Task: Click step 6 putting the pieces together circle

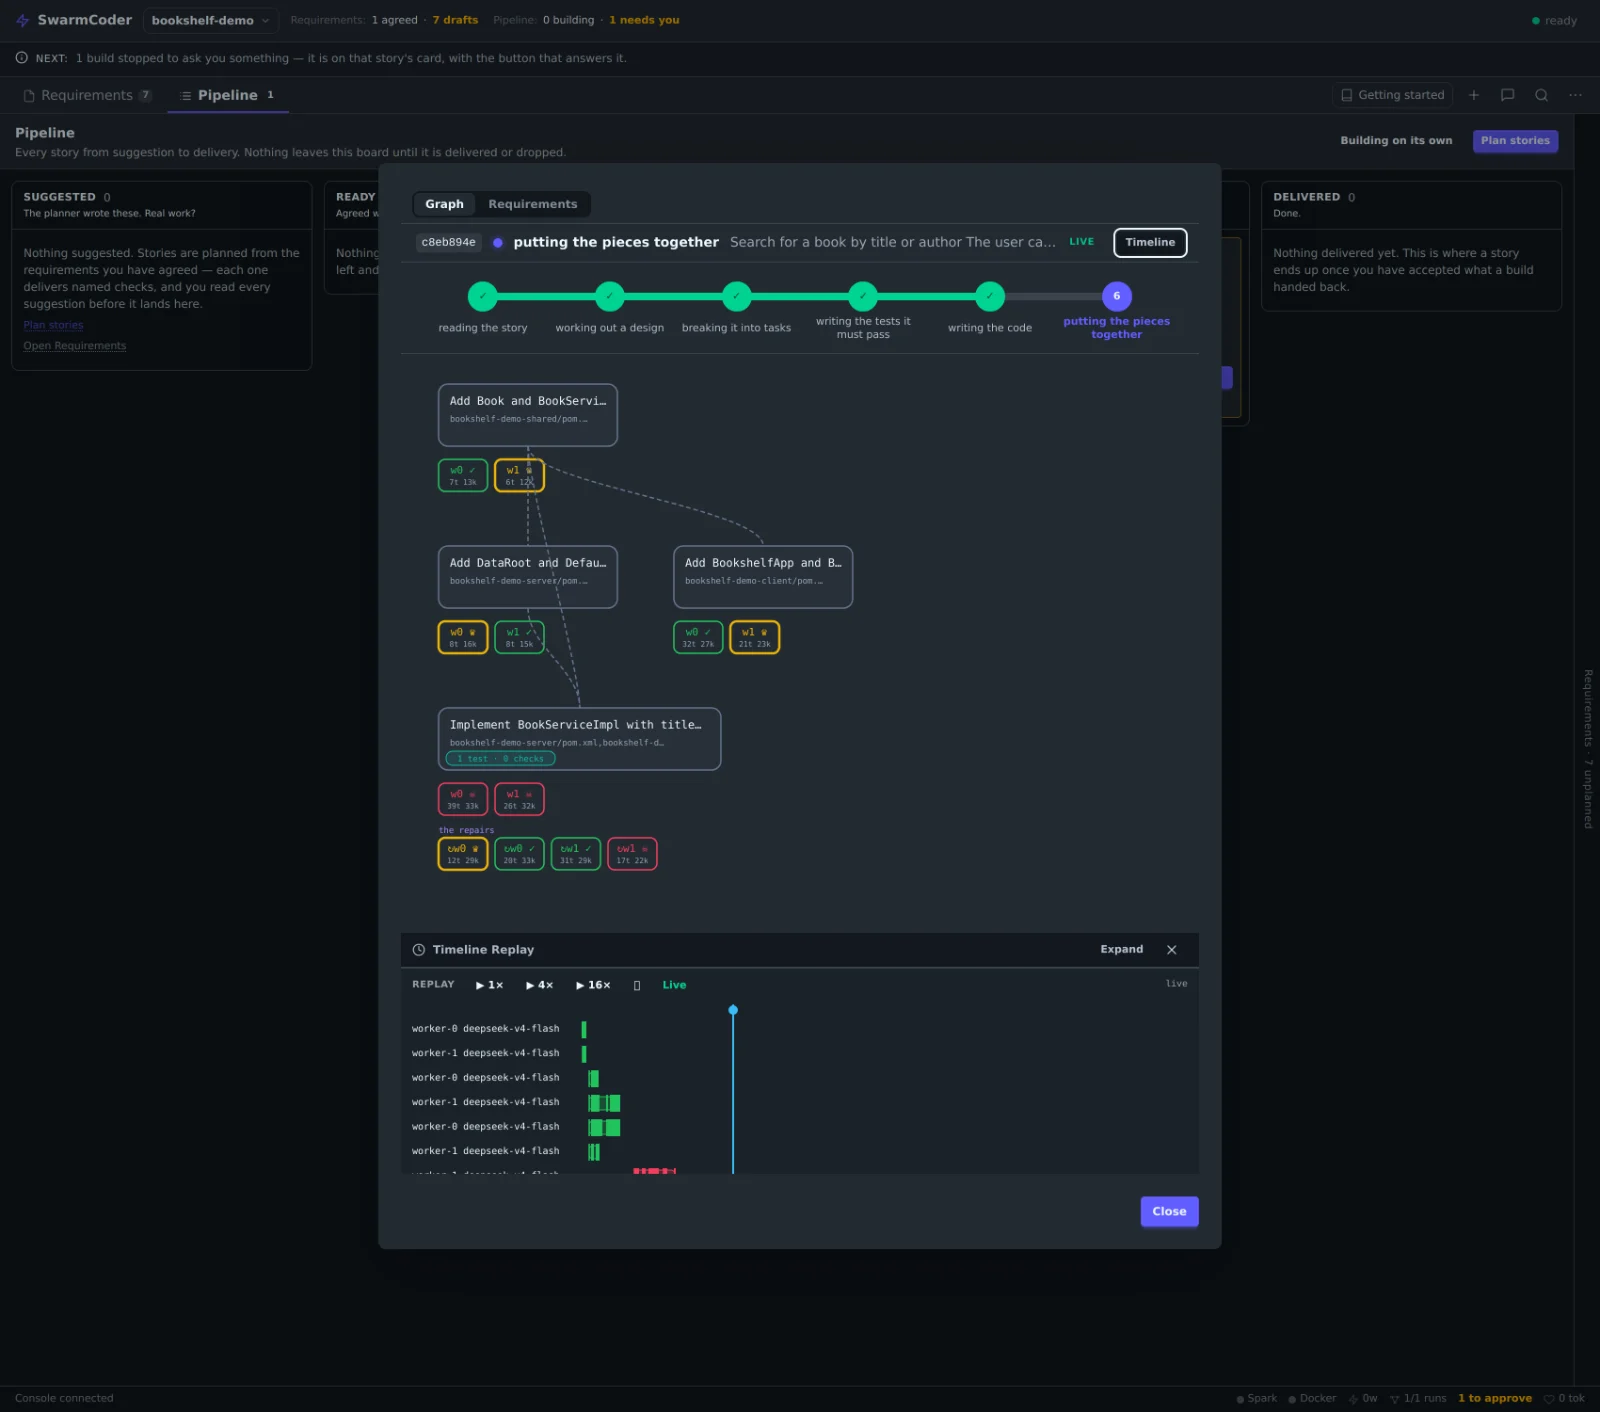Action: (x=1116, y=296)
